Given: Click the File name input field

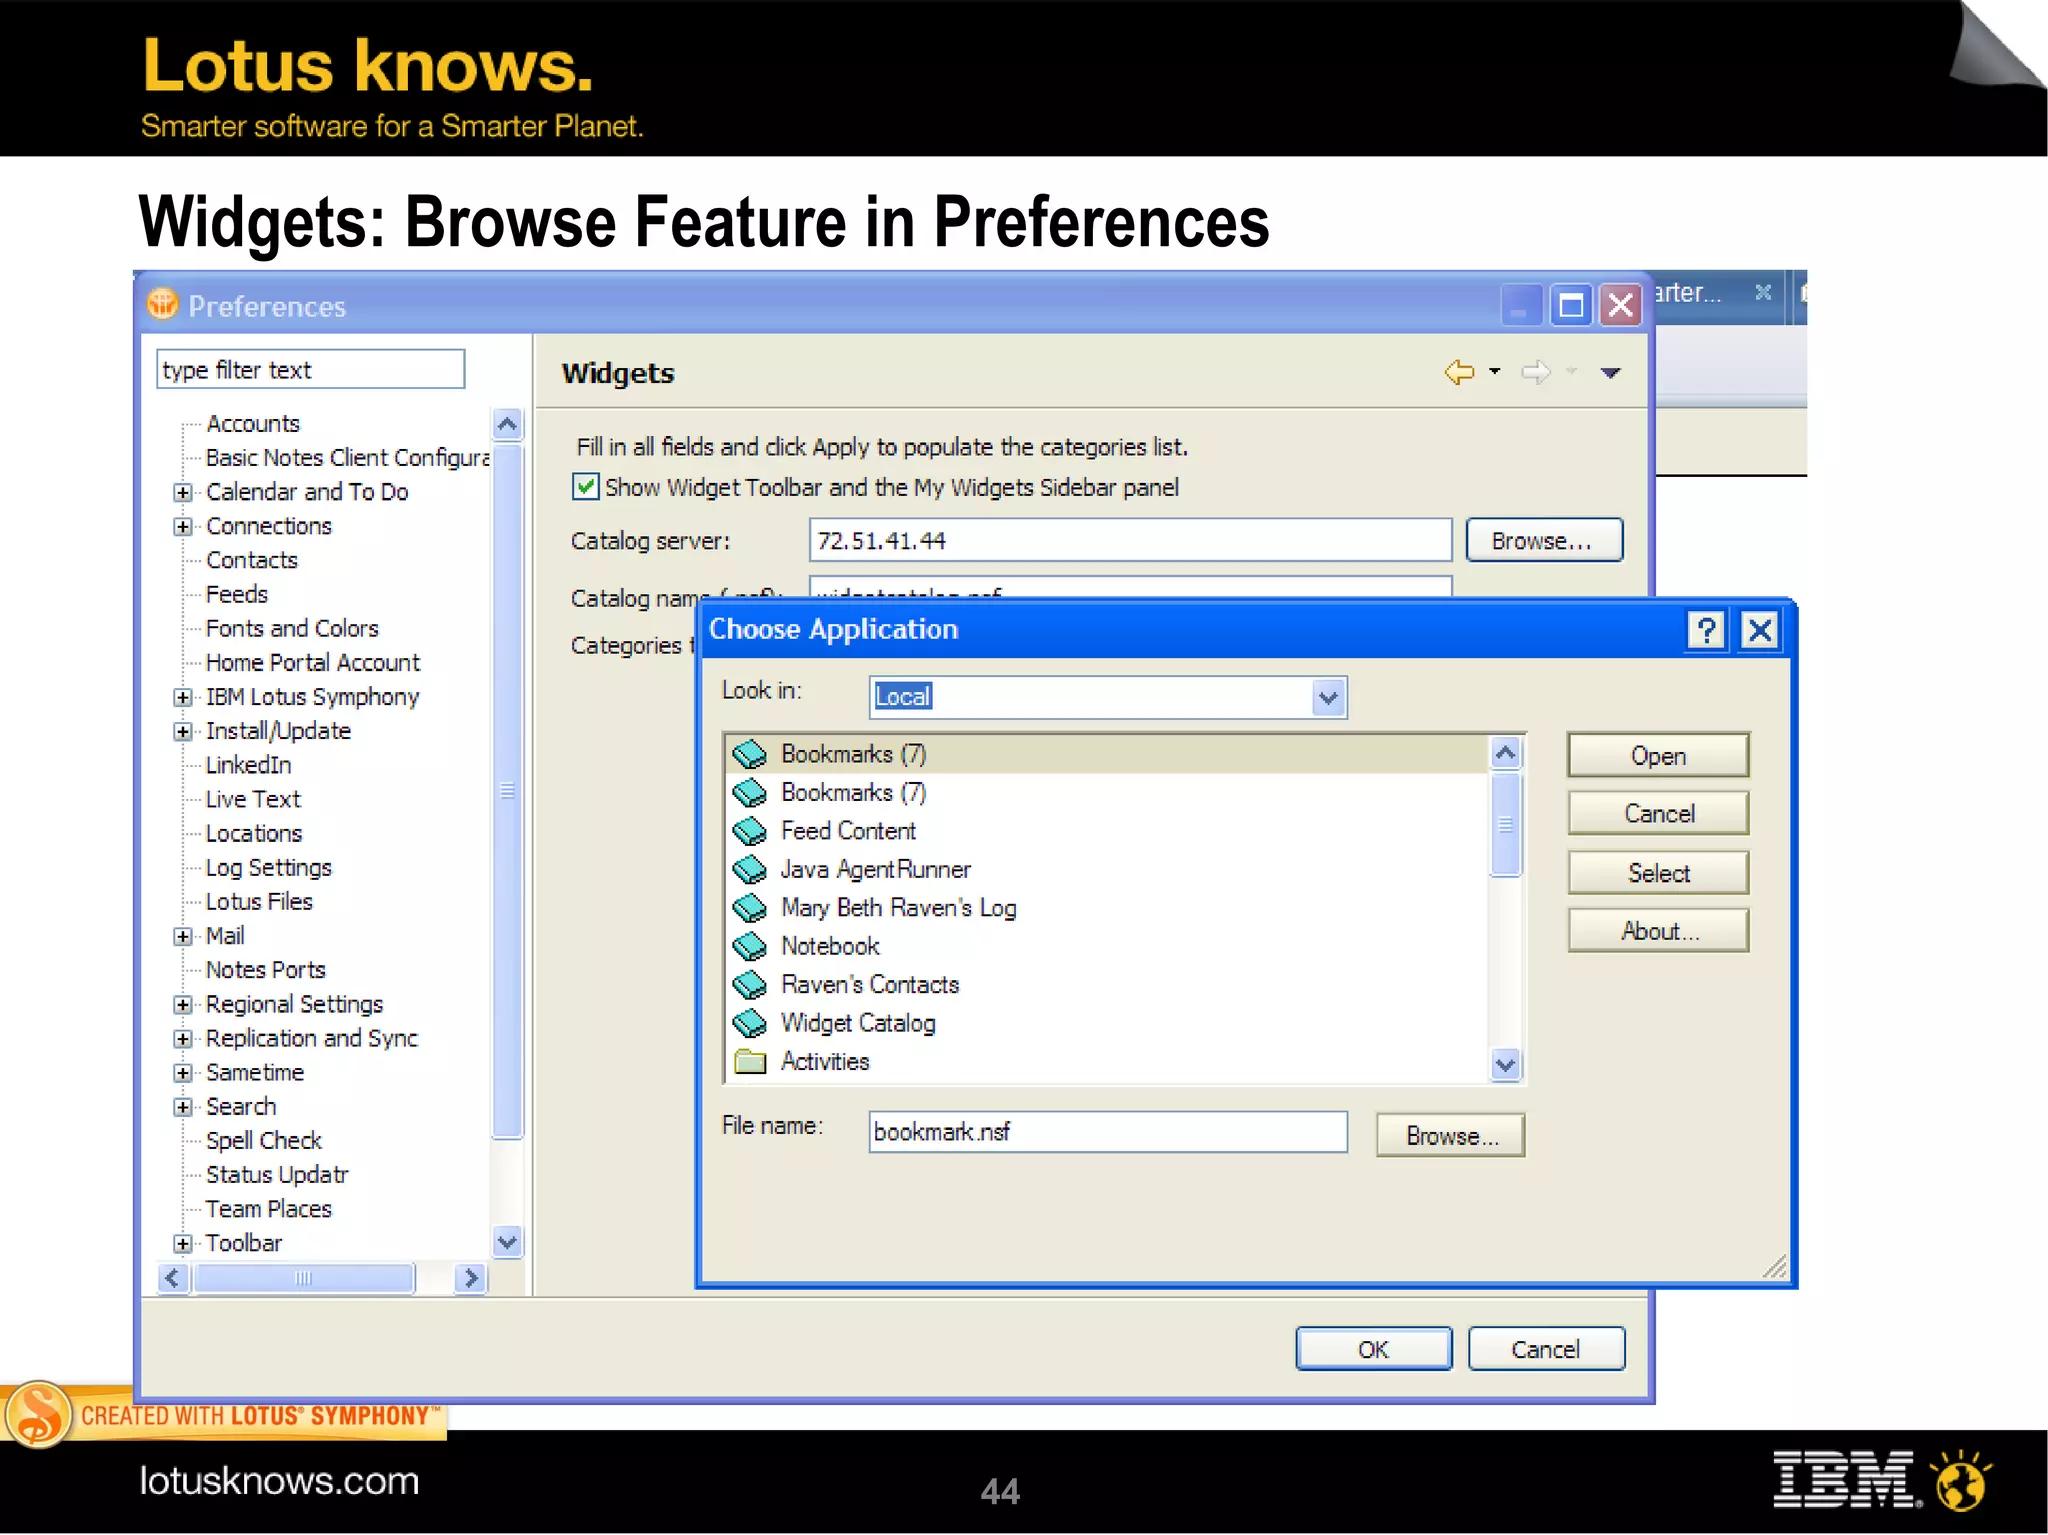Looking at the screenshot, I should point(1108,1132).
